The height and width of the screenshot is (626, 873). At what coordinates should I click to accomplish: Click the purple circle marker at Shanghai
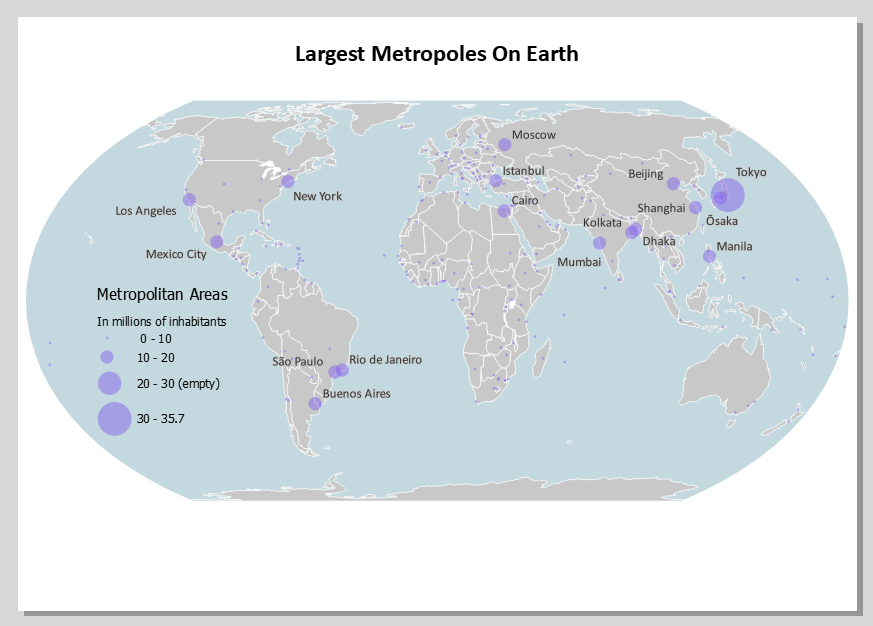(695, 208)
